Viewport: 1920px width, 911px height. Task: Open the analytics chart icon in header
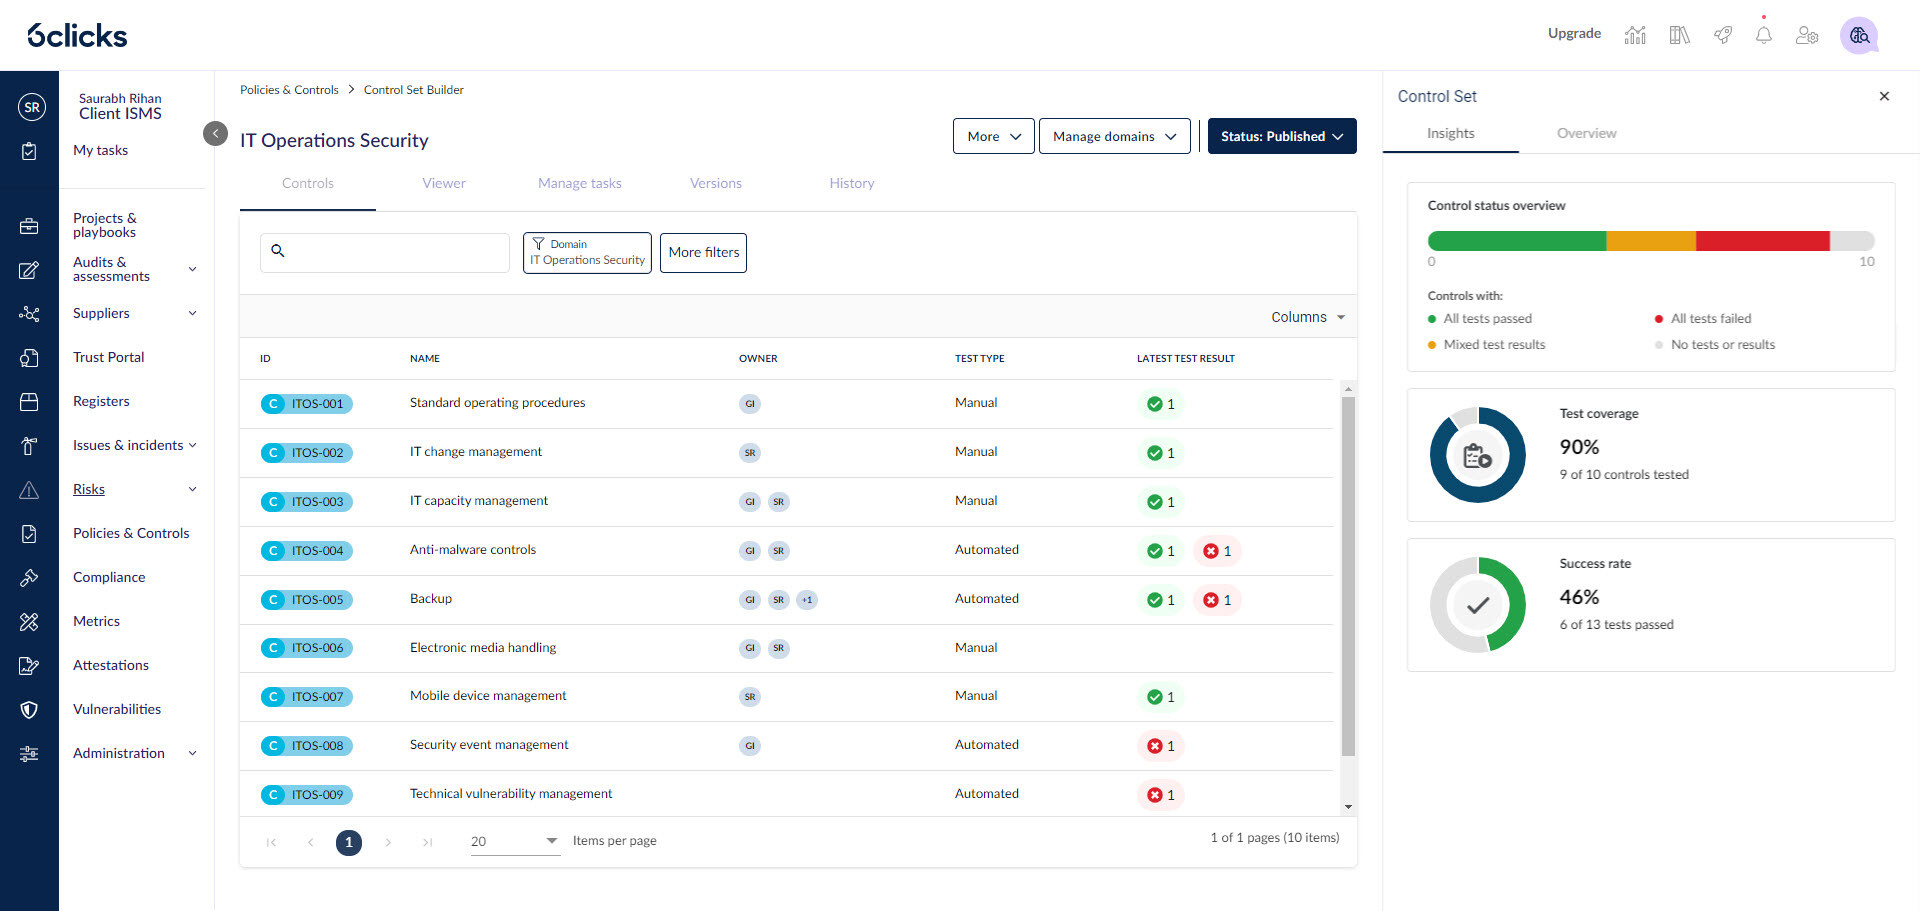[1635, 35]
